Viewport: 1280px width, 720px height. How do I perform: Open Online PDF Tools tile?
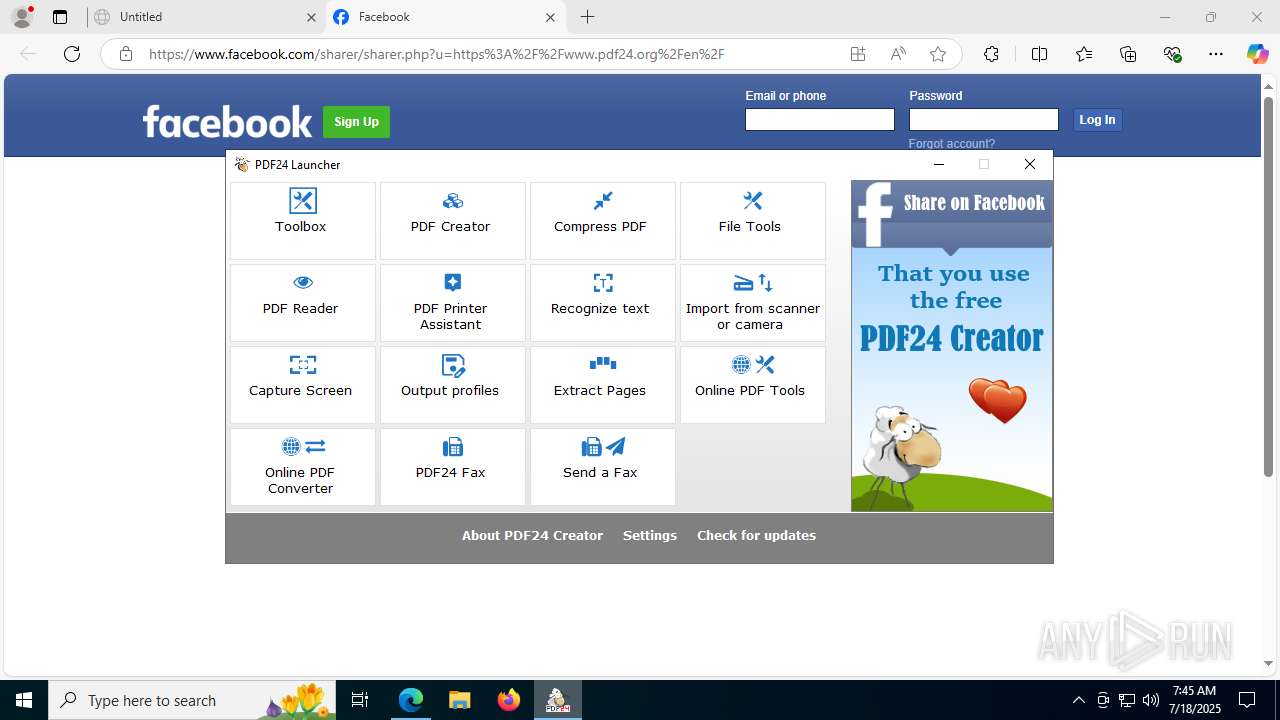752,385
